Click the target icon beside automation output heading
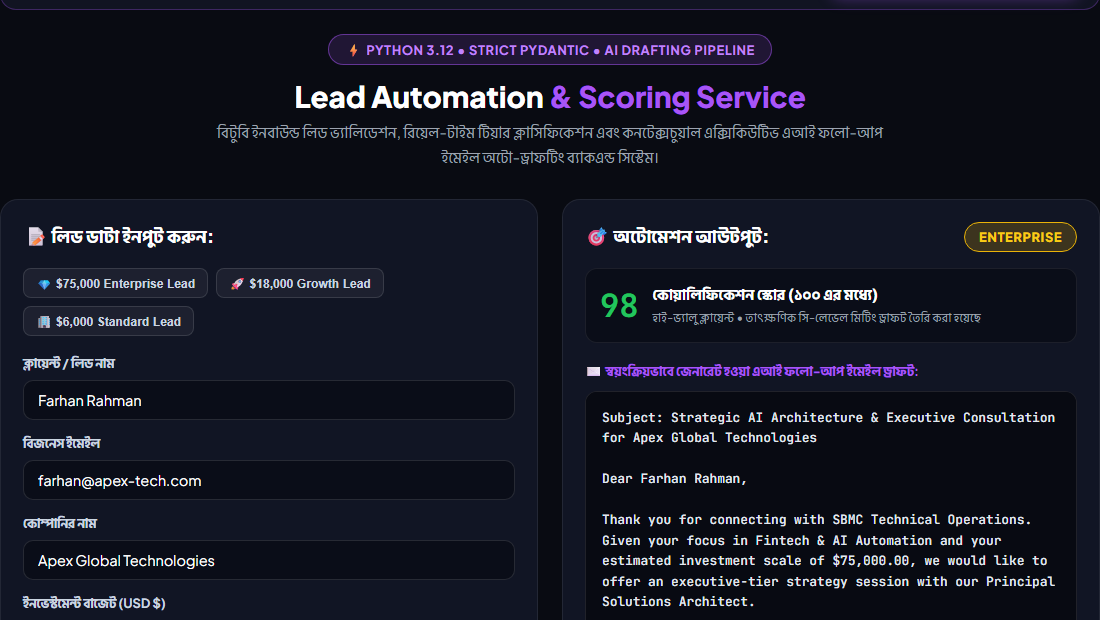 [596, 237]
